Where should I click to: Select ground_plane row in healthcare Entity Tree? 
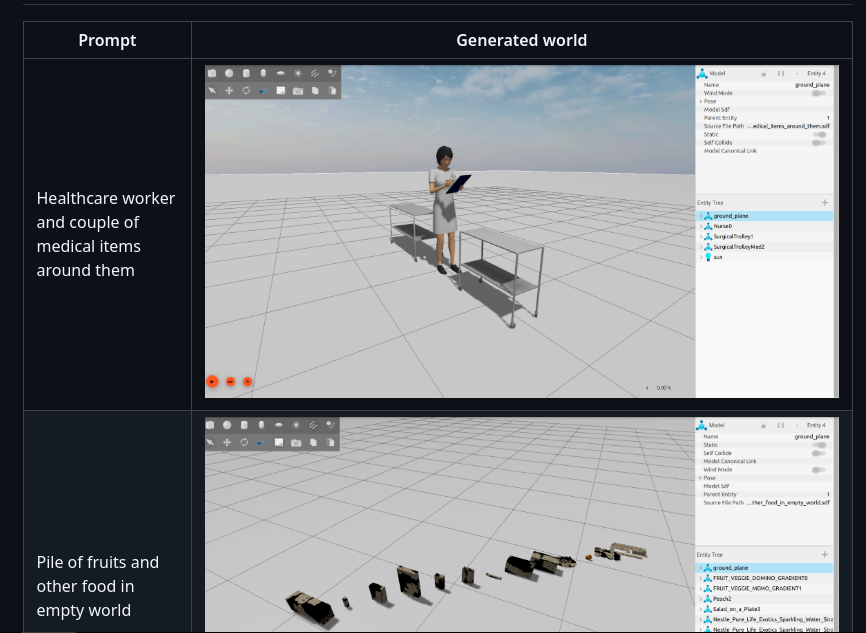tap(765, 216)
